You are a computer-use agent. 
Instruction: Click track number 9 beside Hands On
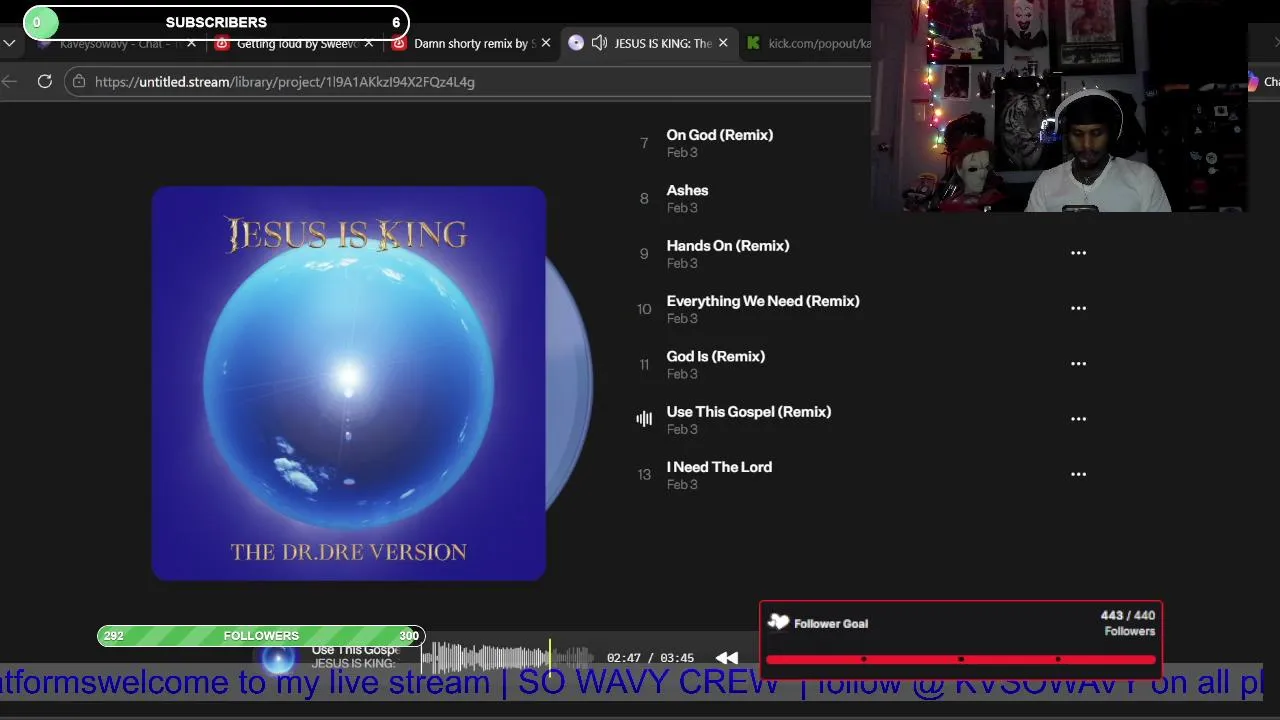[x=644, y=254]
